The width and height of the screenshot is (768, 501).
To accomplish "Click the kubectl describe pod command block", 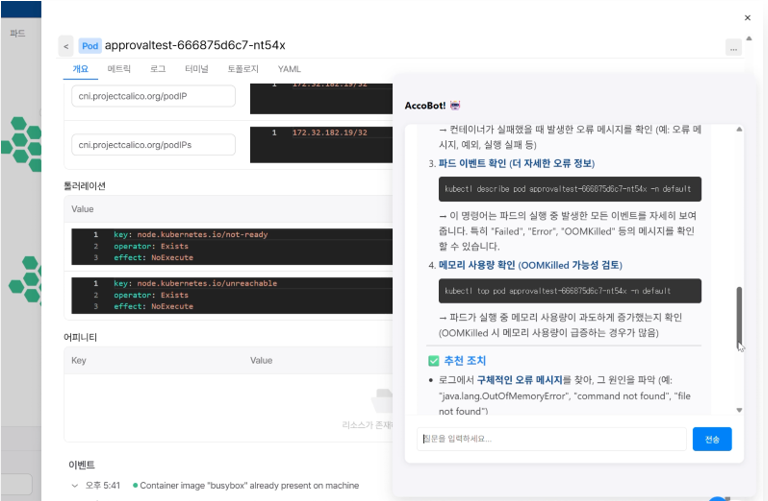I will [570, 189].
